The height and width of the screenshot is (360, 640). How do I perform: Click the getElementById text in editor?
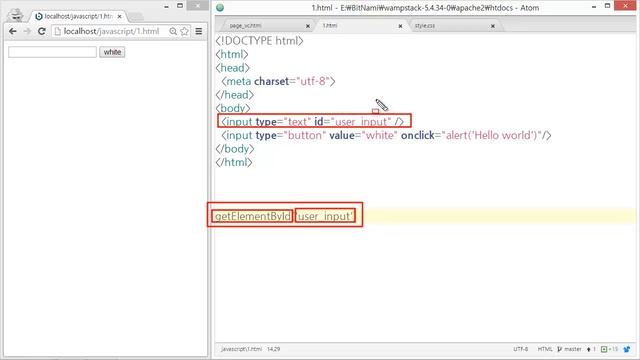coord(252,216)
